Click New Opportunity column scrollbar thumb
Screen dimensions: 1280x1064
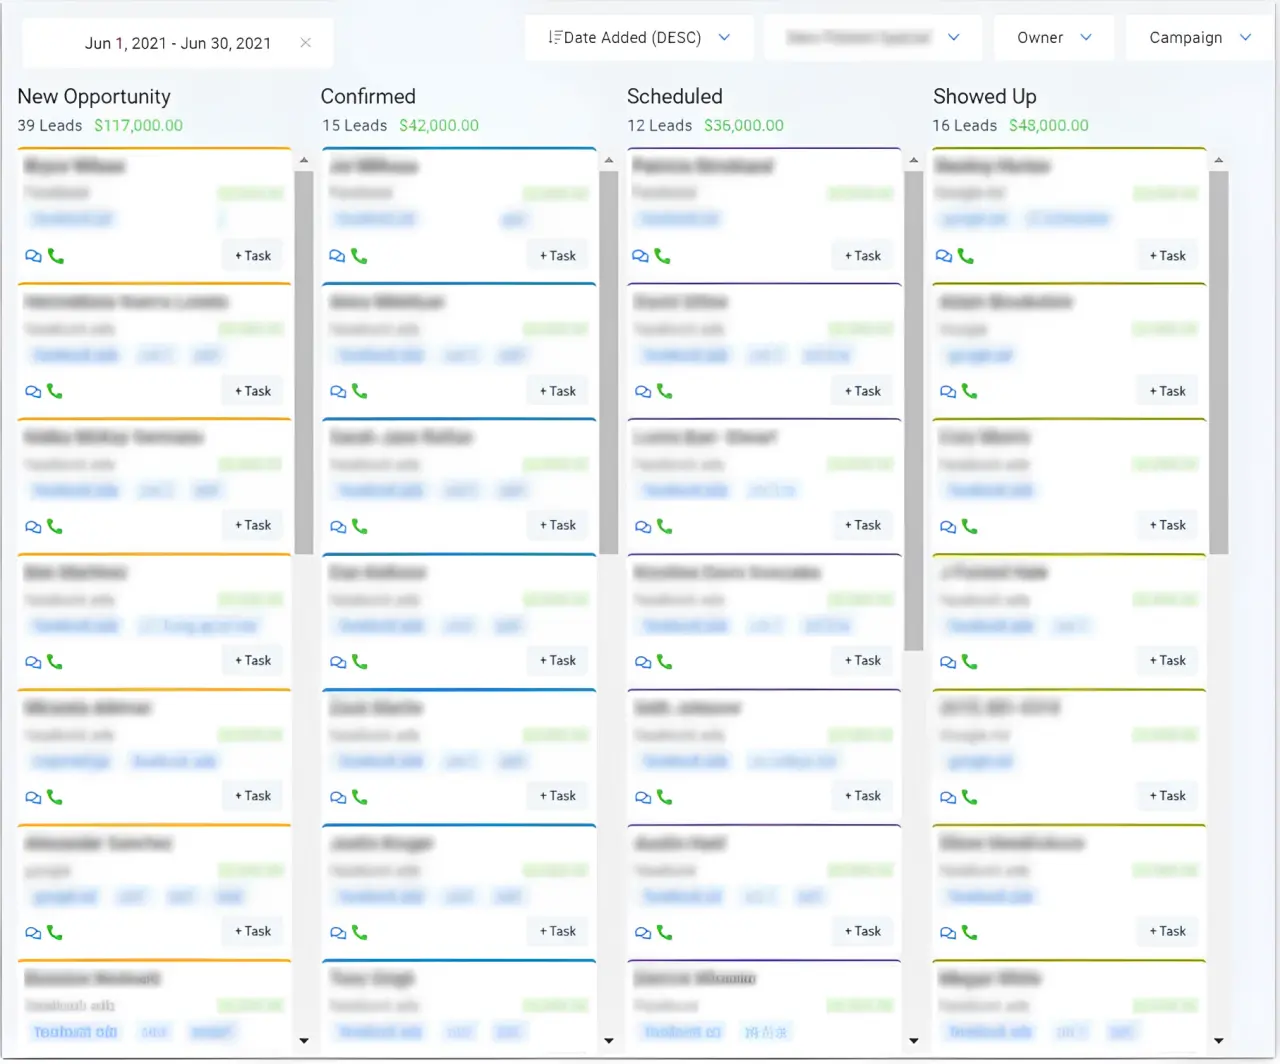[304, 360]
